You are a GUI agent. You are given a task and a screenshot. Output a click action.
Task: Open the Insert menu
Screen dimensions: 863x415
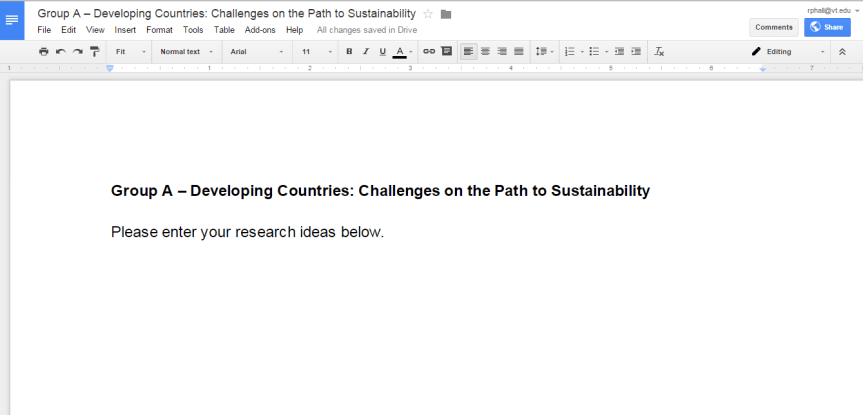point(125,30)
